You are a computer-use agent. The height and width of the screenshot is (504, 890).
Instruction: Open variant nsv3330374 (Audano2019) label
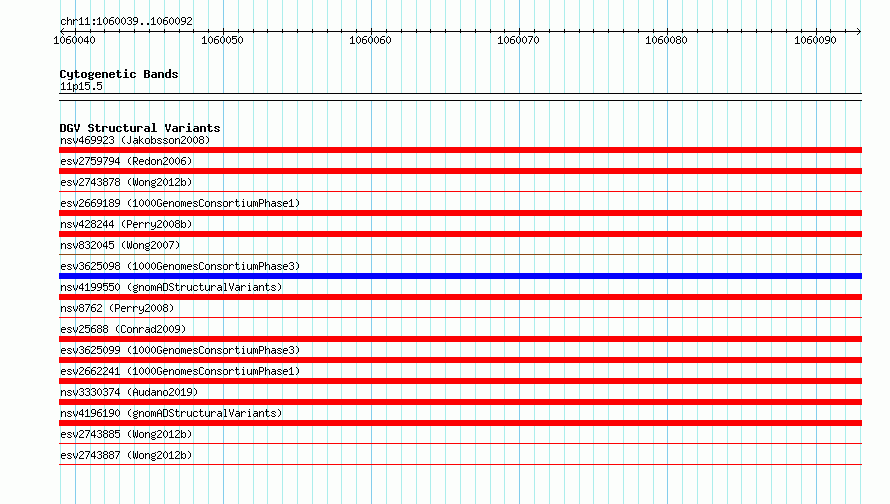[129, 392]
